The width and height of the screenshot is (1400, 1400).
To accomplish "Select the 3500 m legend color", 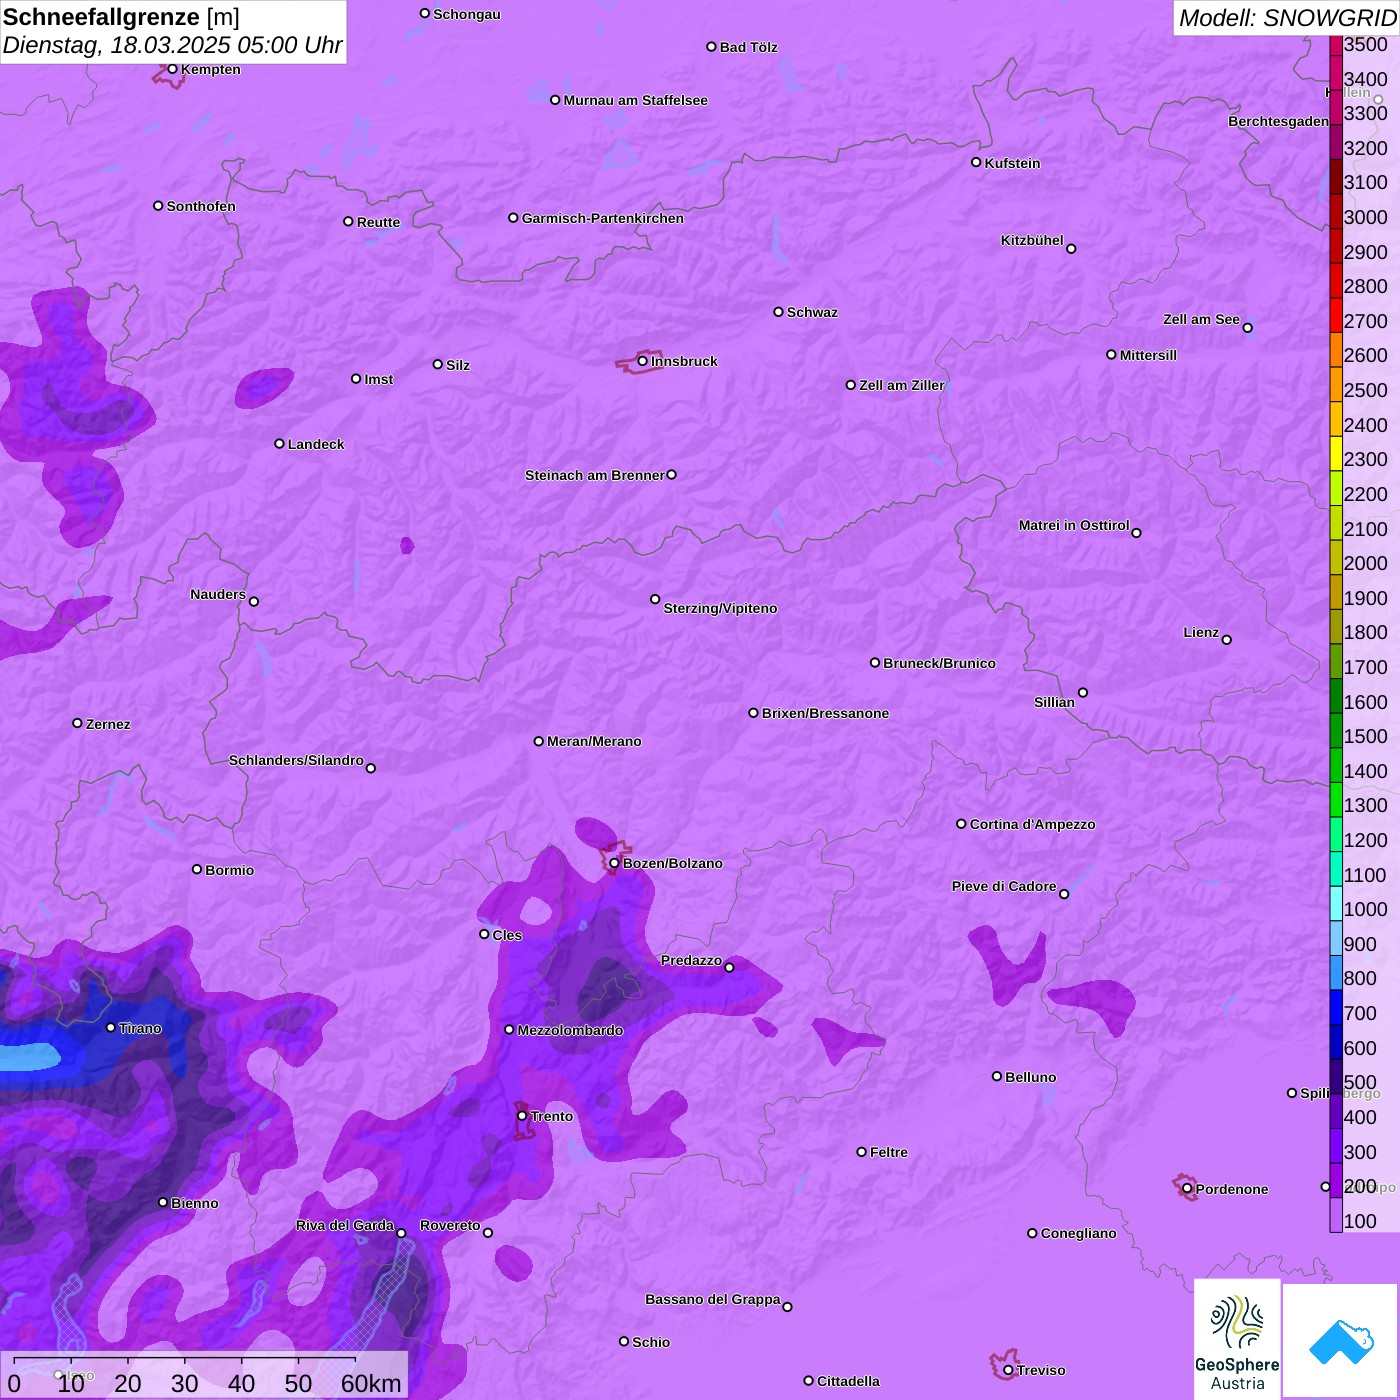I will pyautogui.click(x=1336, y=45).
